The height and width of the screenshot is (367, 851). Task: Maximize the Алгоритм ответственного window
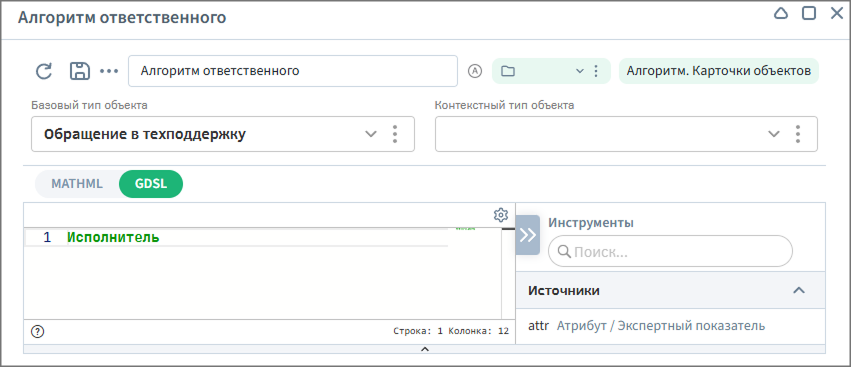click(809, 14)
